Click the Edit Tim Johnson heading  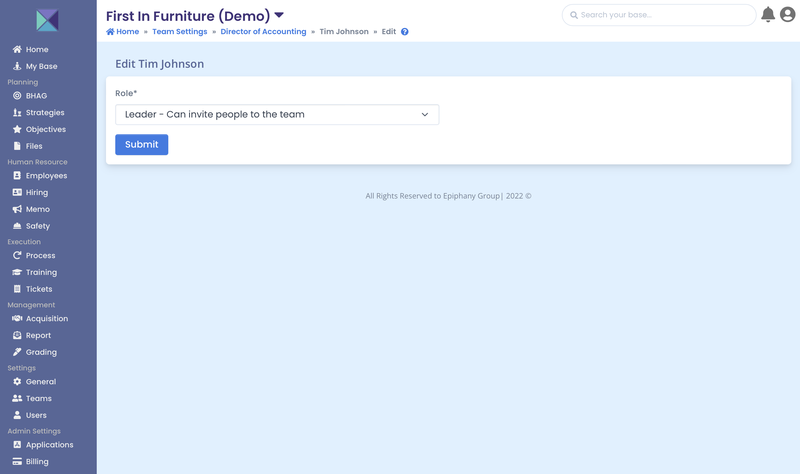coord(160,64)
